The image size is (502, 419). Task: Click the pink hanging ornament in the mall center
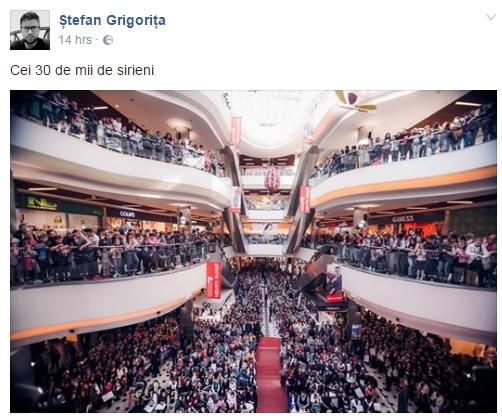(x=272, y=180)
